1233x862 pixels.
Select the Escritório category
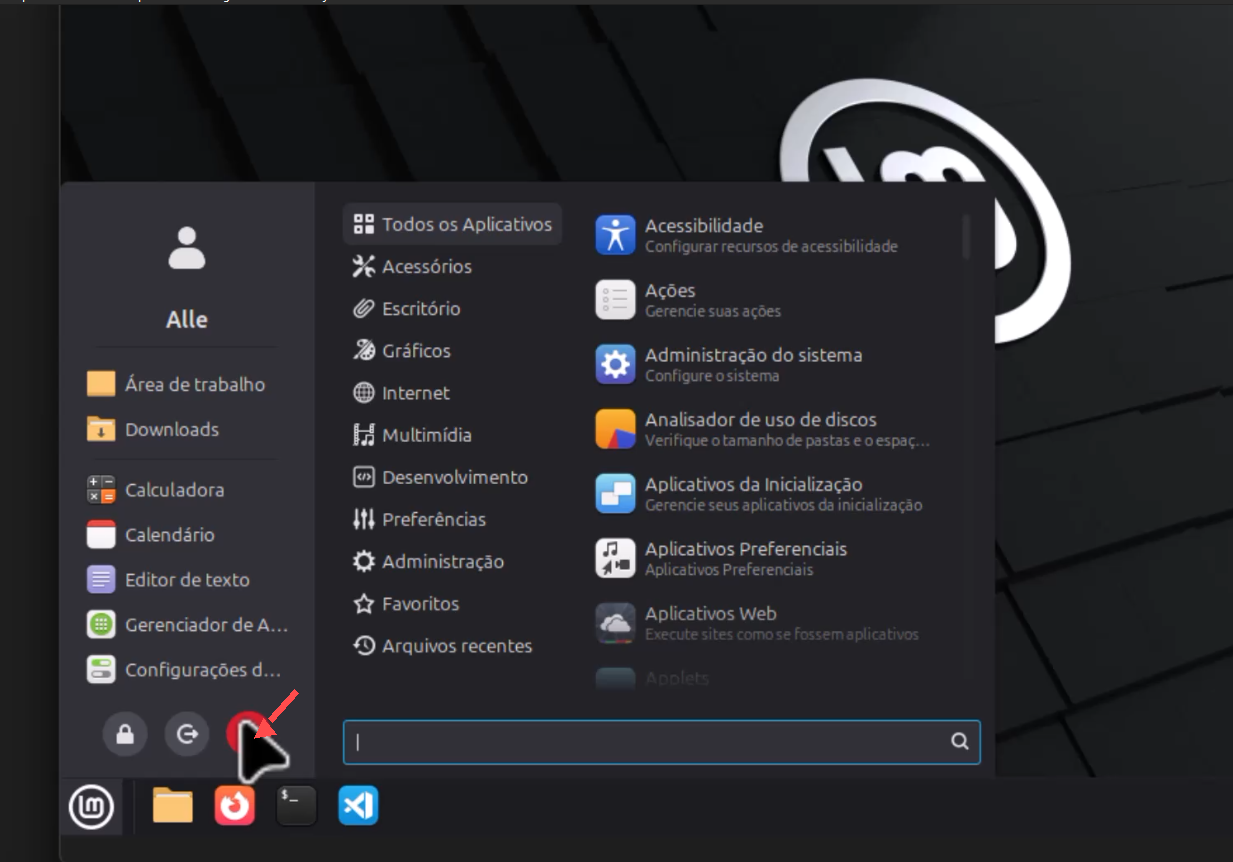(x=452, y=308)
